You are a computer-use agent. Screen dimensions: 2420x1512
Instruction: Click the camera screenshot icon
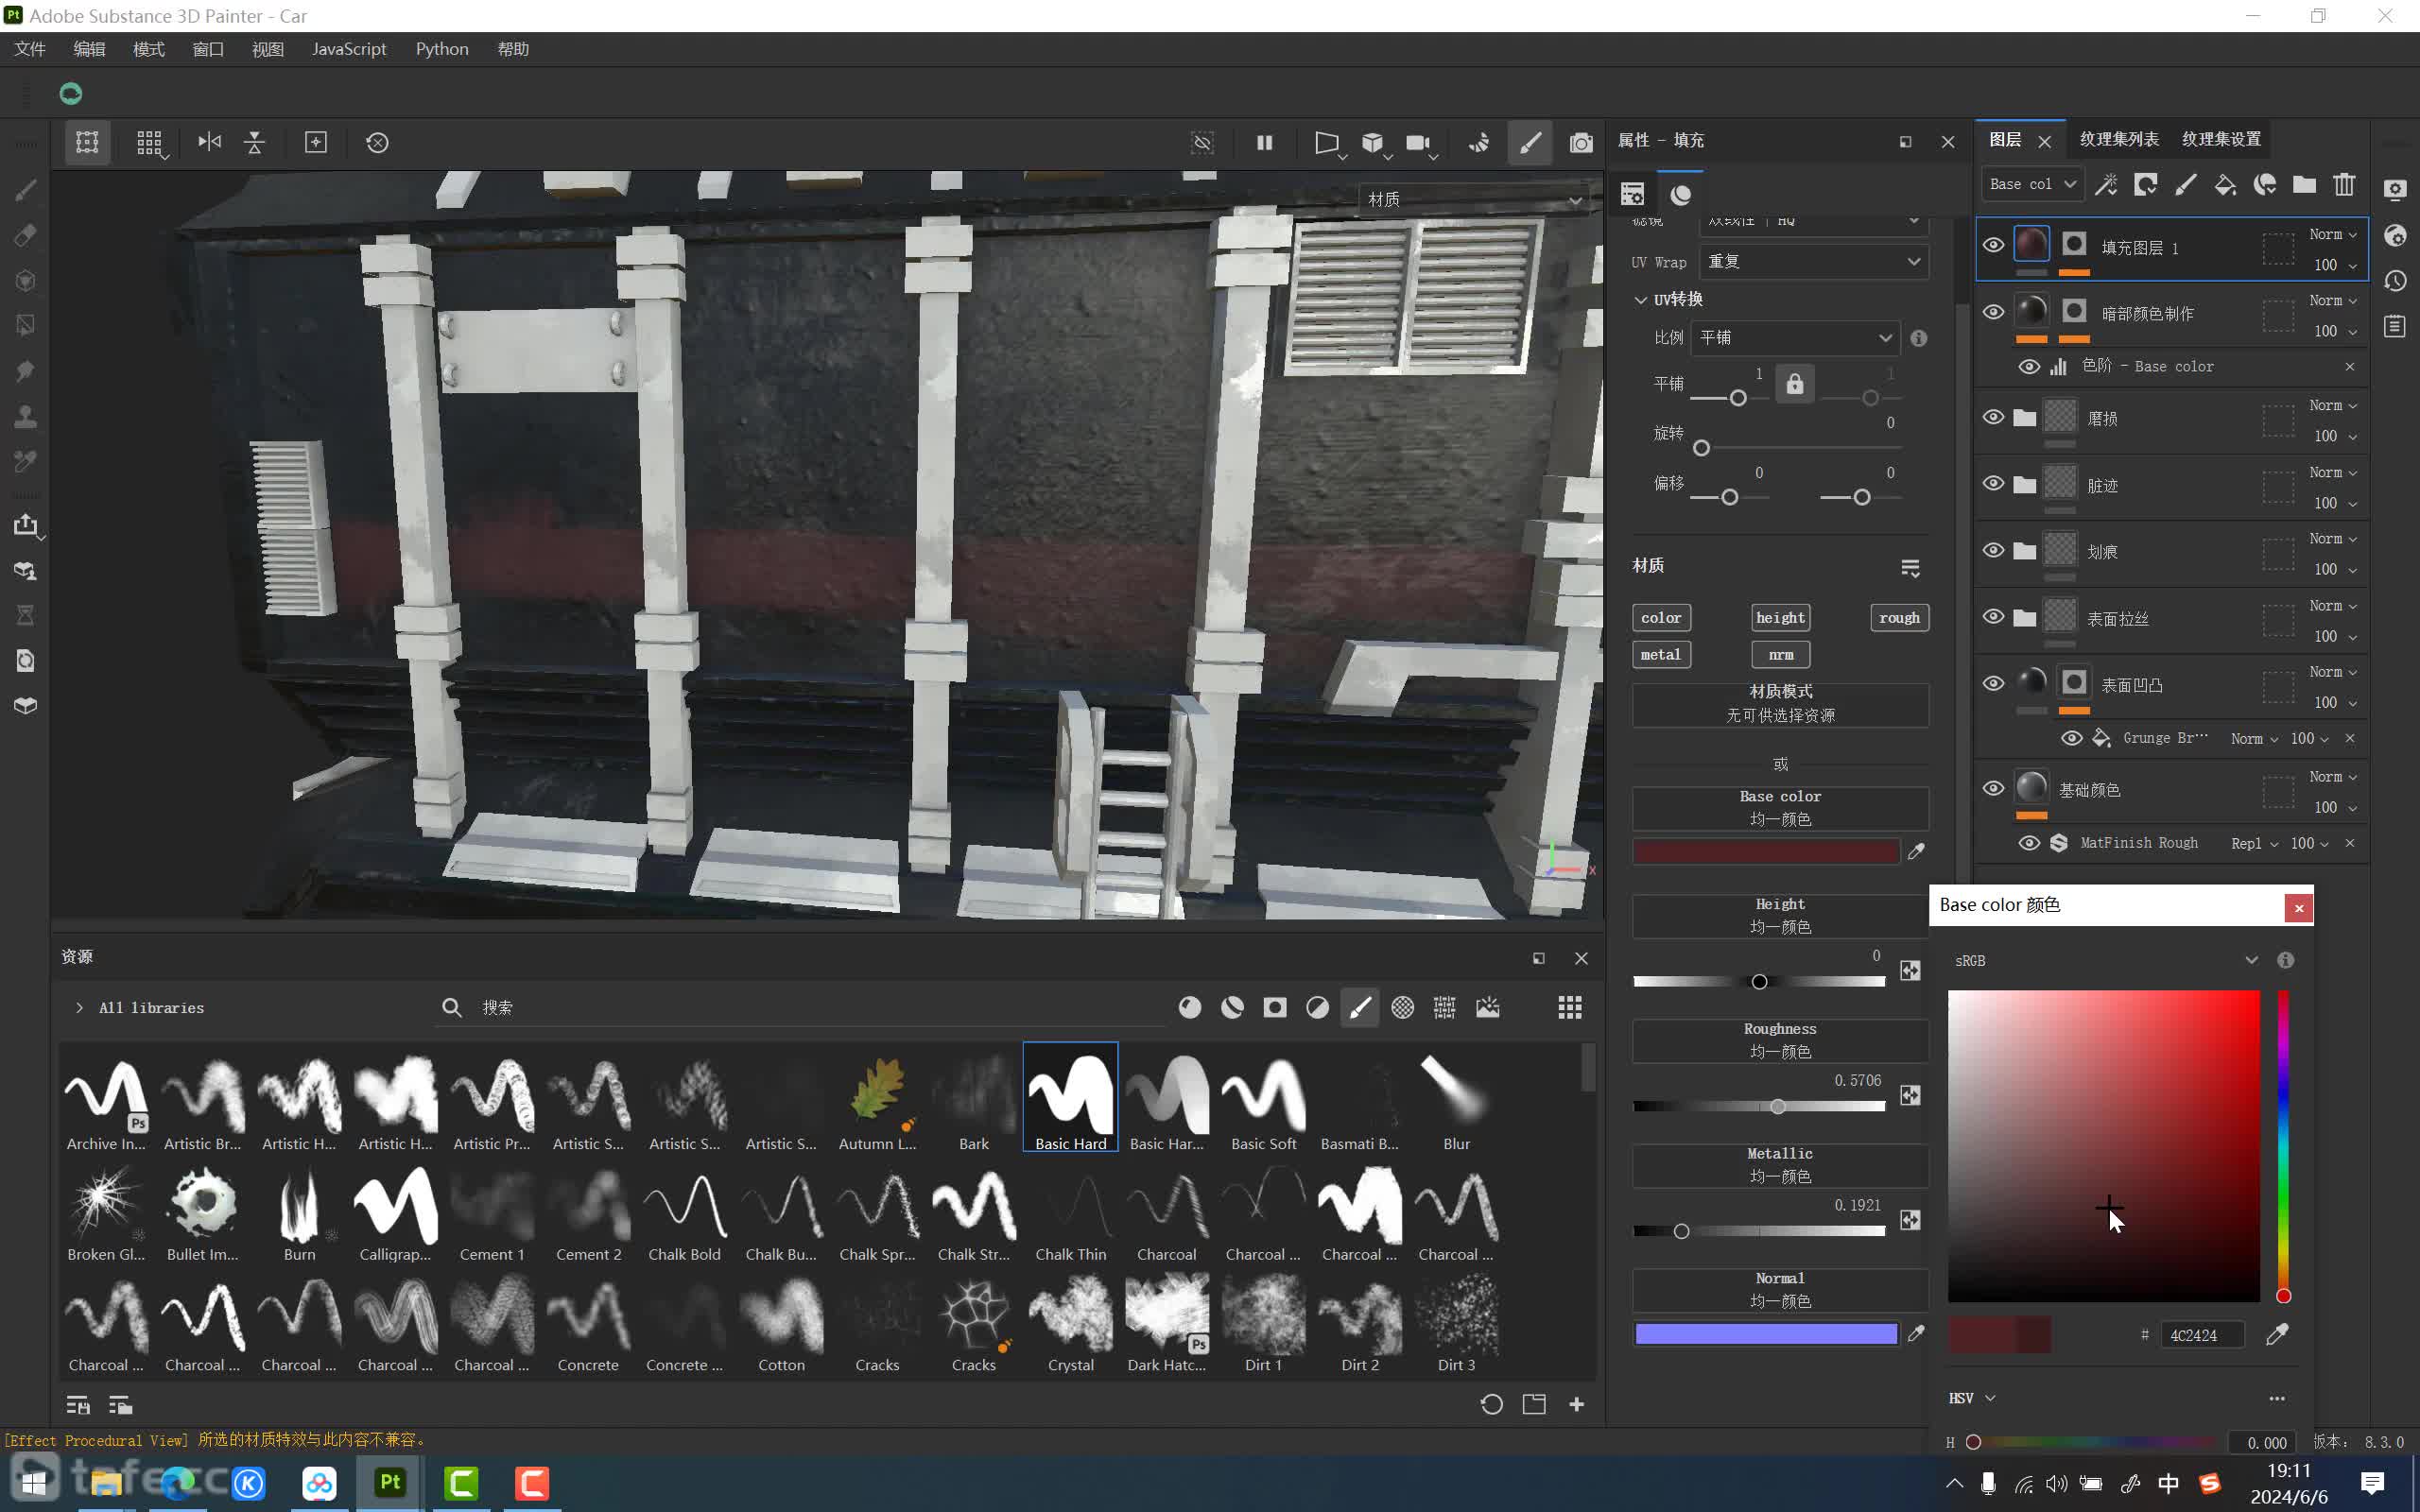(1581, 142)
